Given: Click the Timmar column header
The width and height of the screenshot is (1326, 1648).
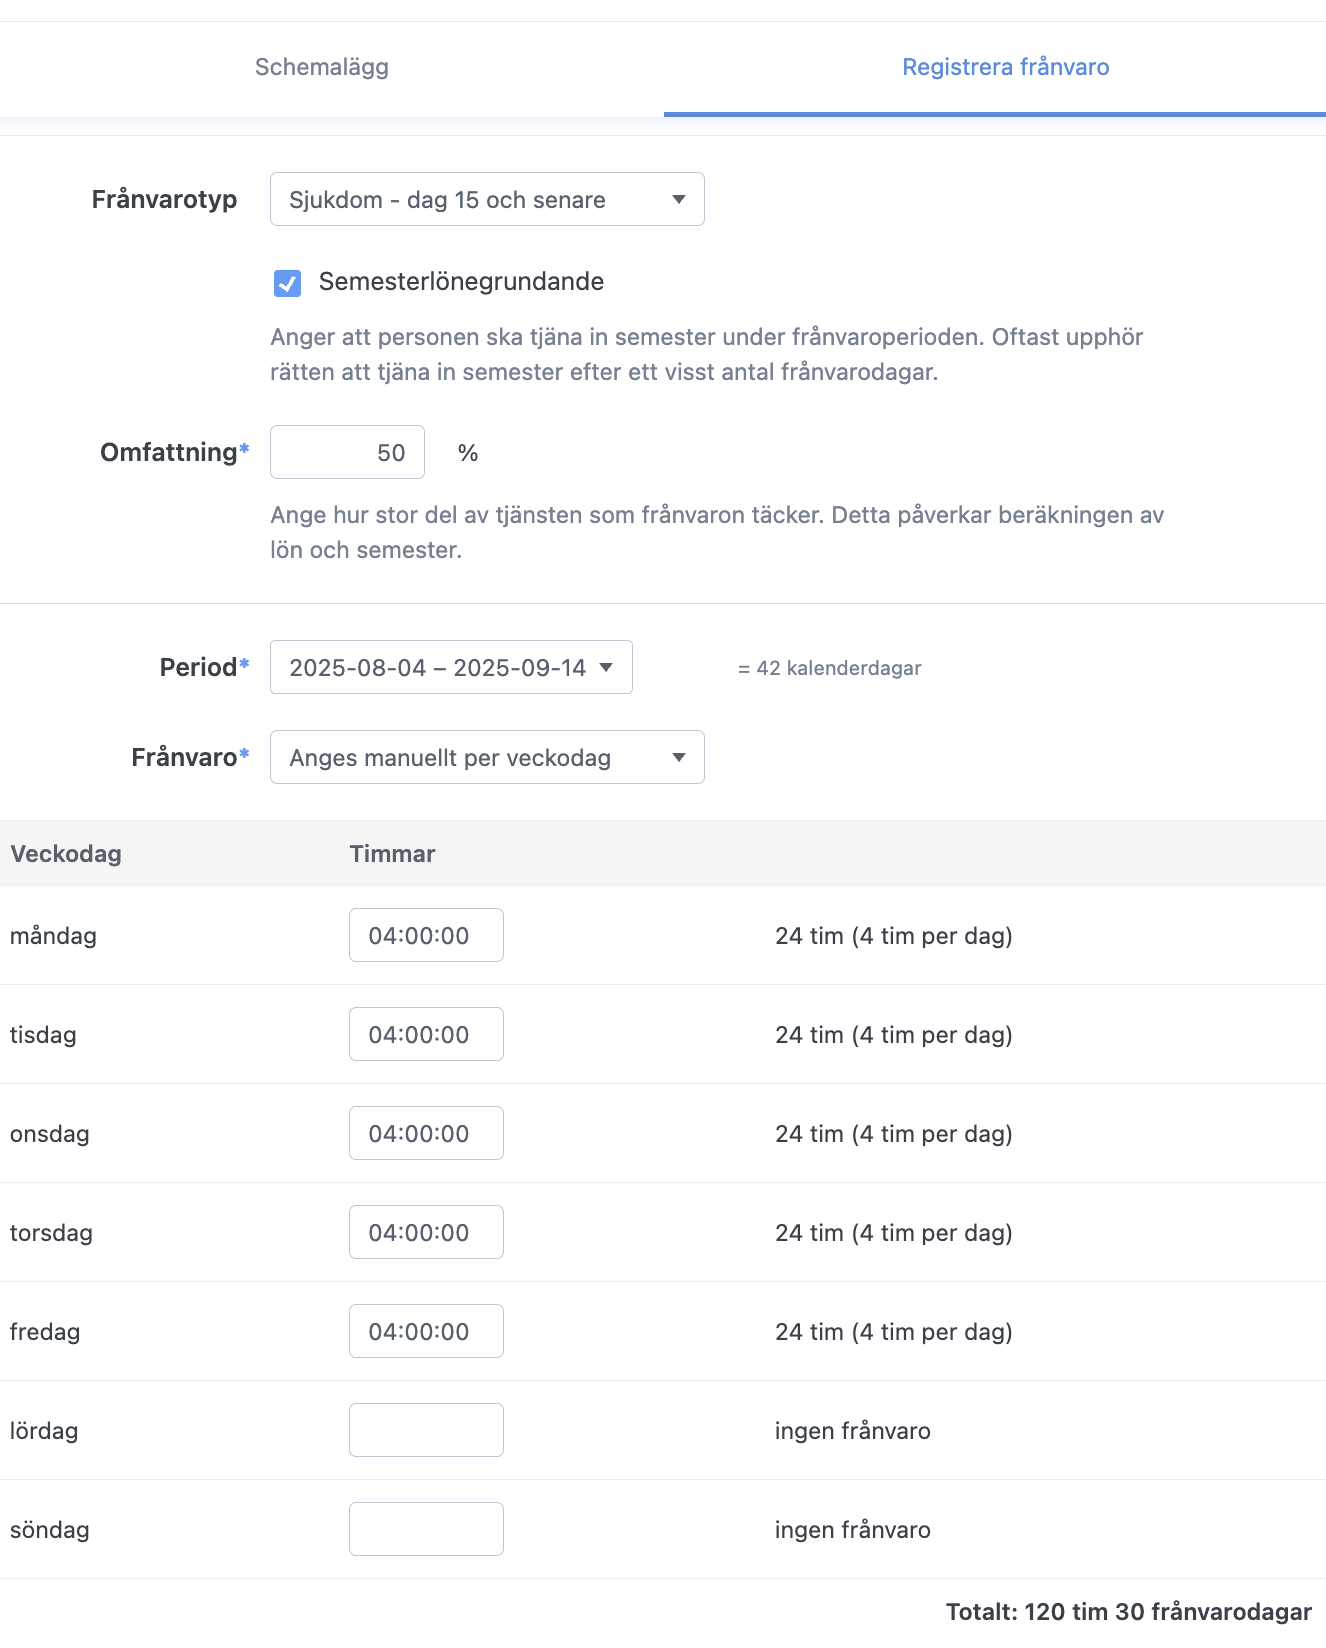Looking at the screenshot, I should click(392, 853).
